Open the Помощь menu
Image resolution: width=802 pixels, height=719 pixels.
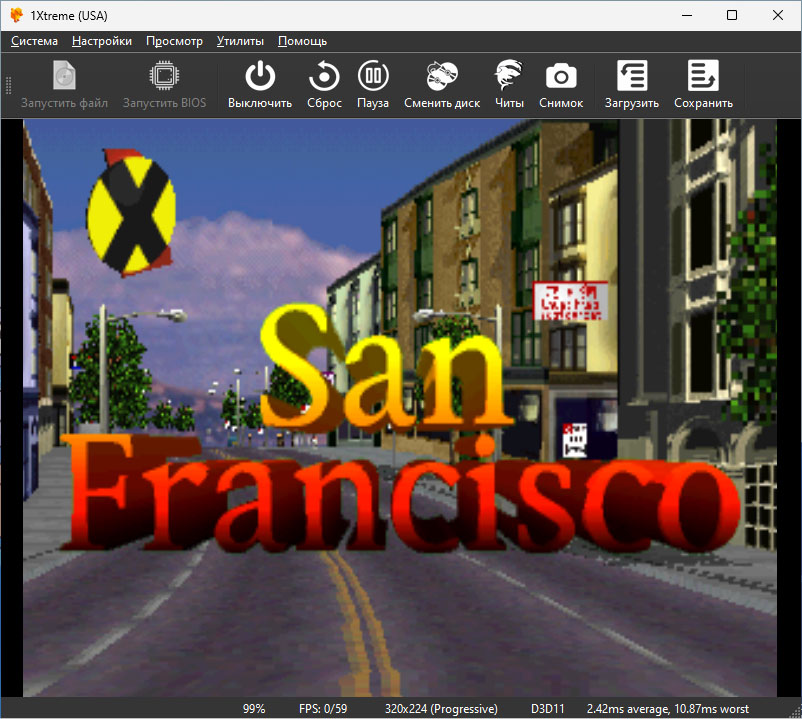pos(302,41)
